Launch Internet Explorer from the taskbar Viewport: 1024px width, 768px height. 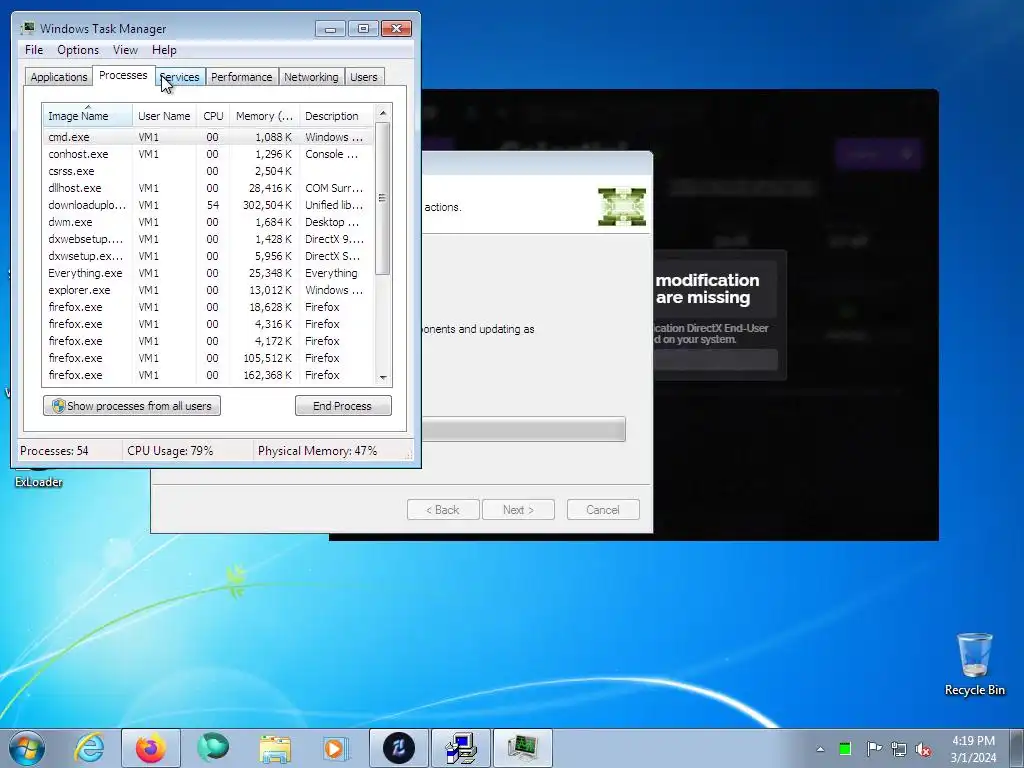(89, 748)
